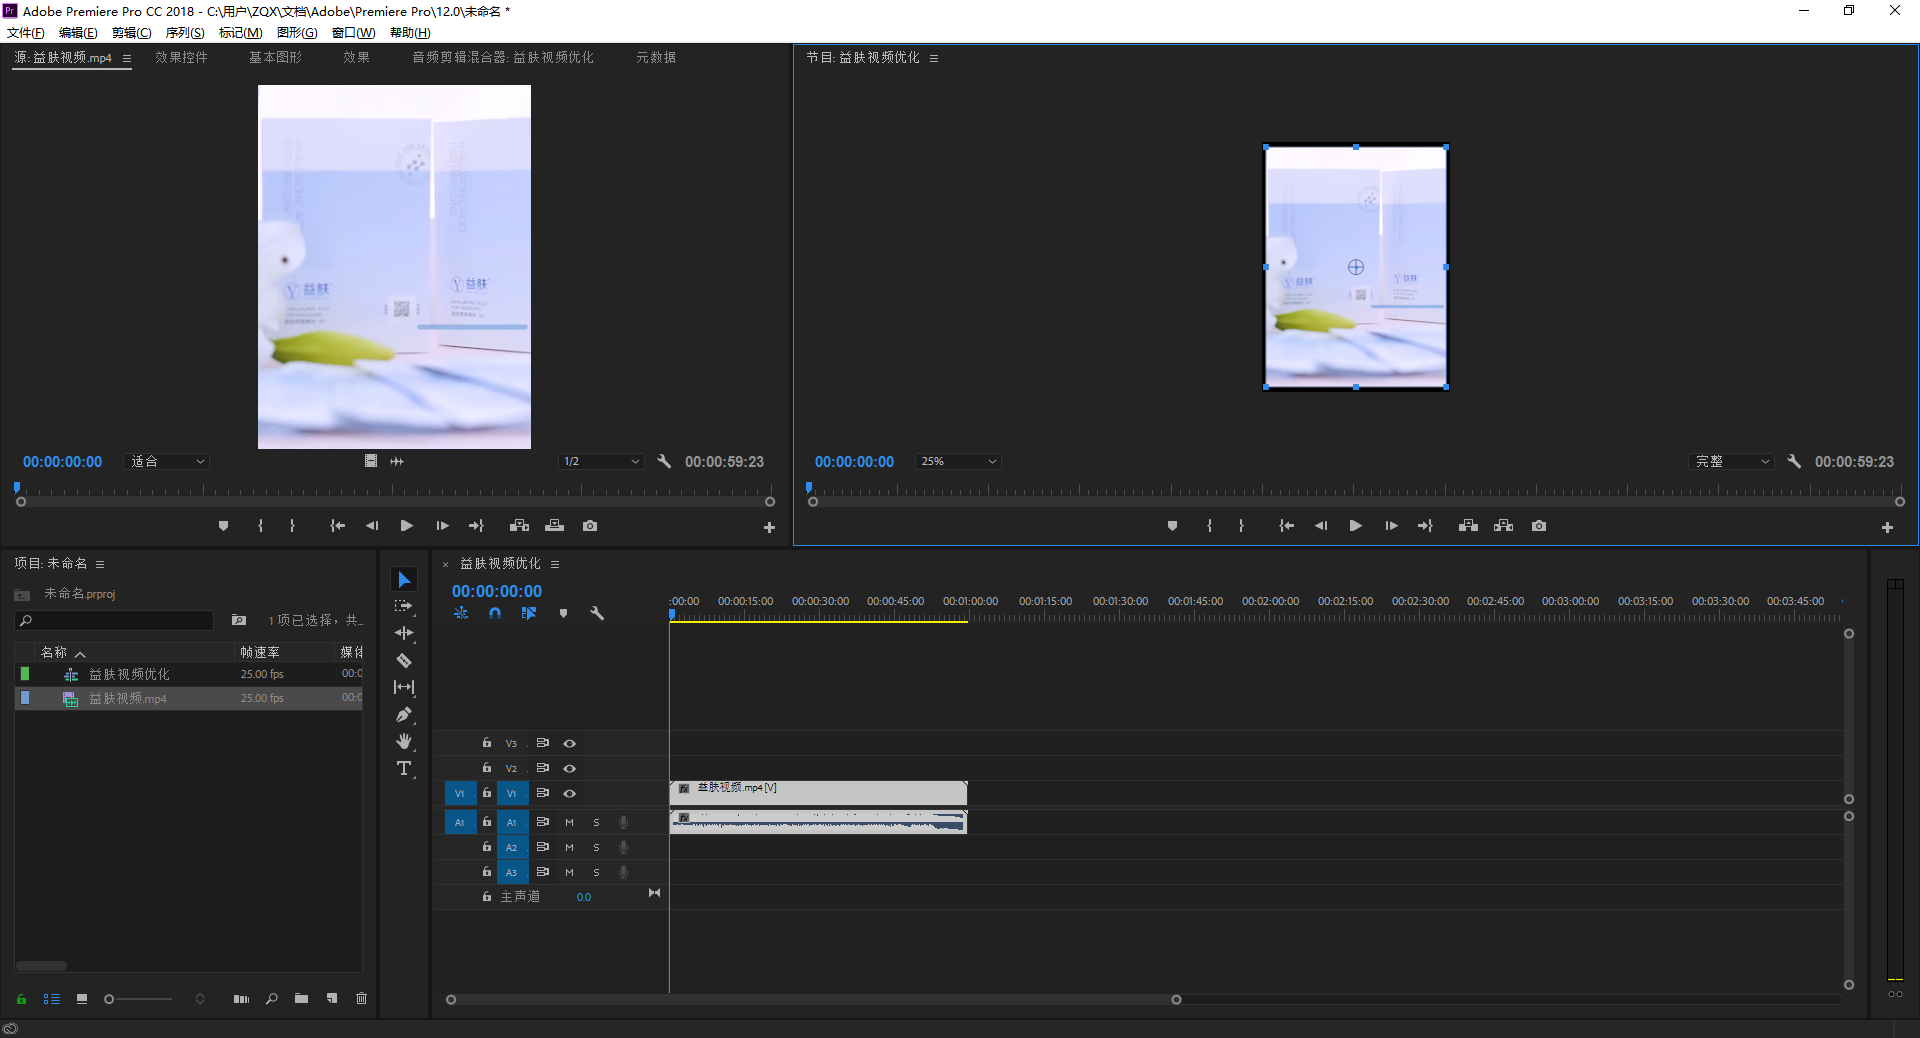The image size is (1920, 1038).
Task: Open Source monitor settings wrench
Action: (664, 461)
